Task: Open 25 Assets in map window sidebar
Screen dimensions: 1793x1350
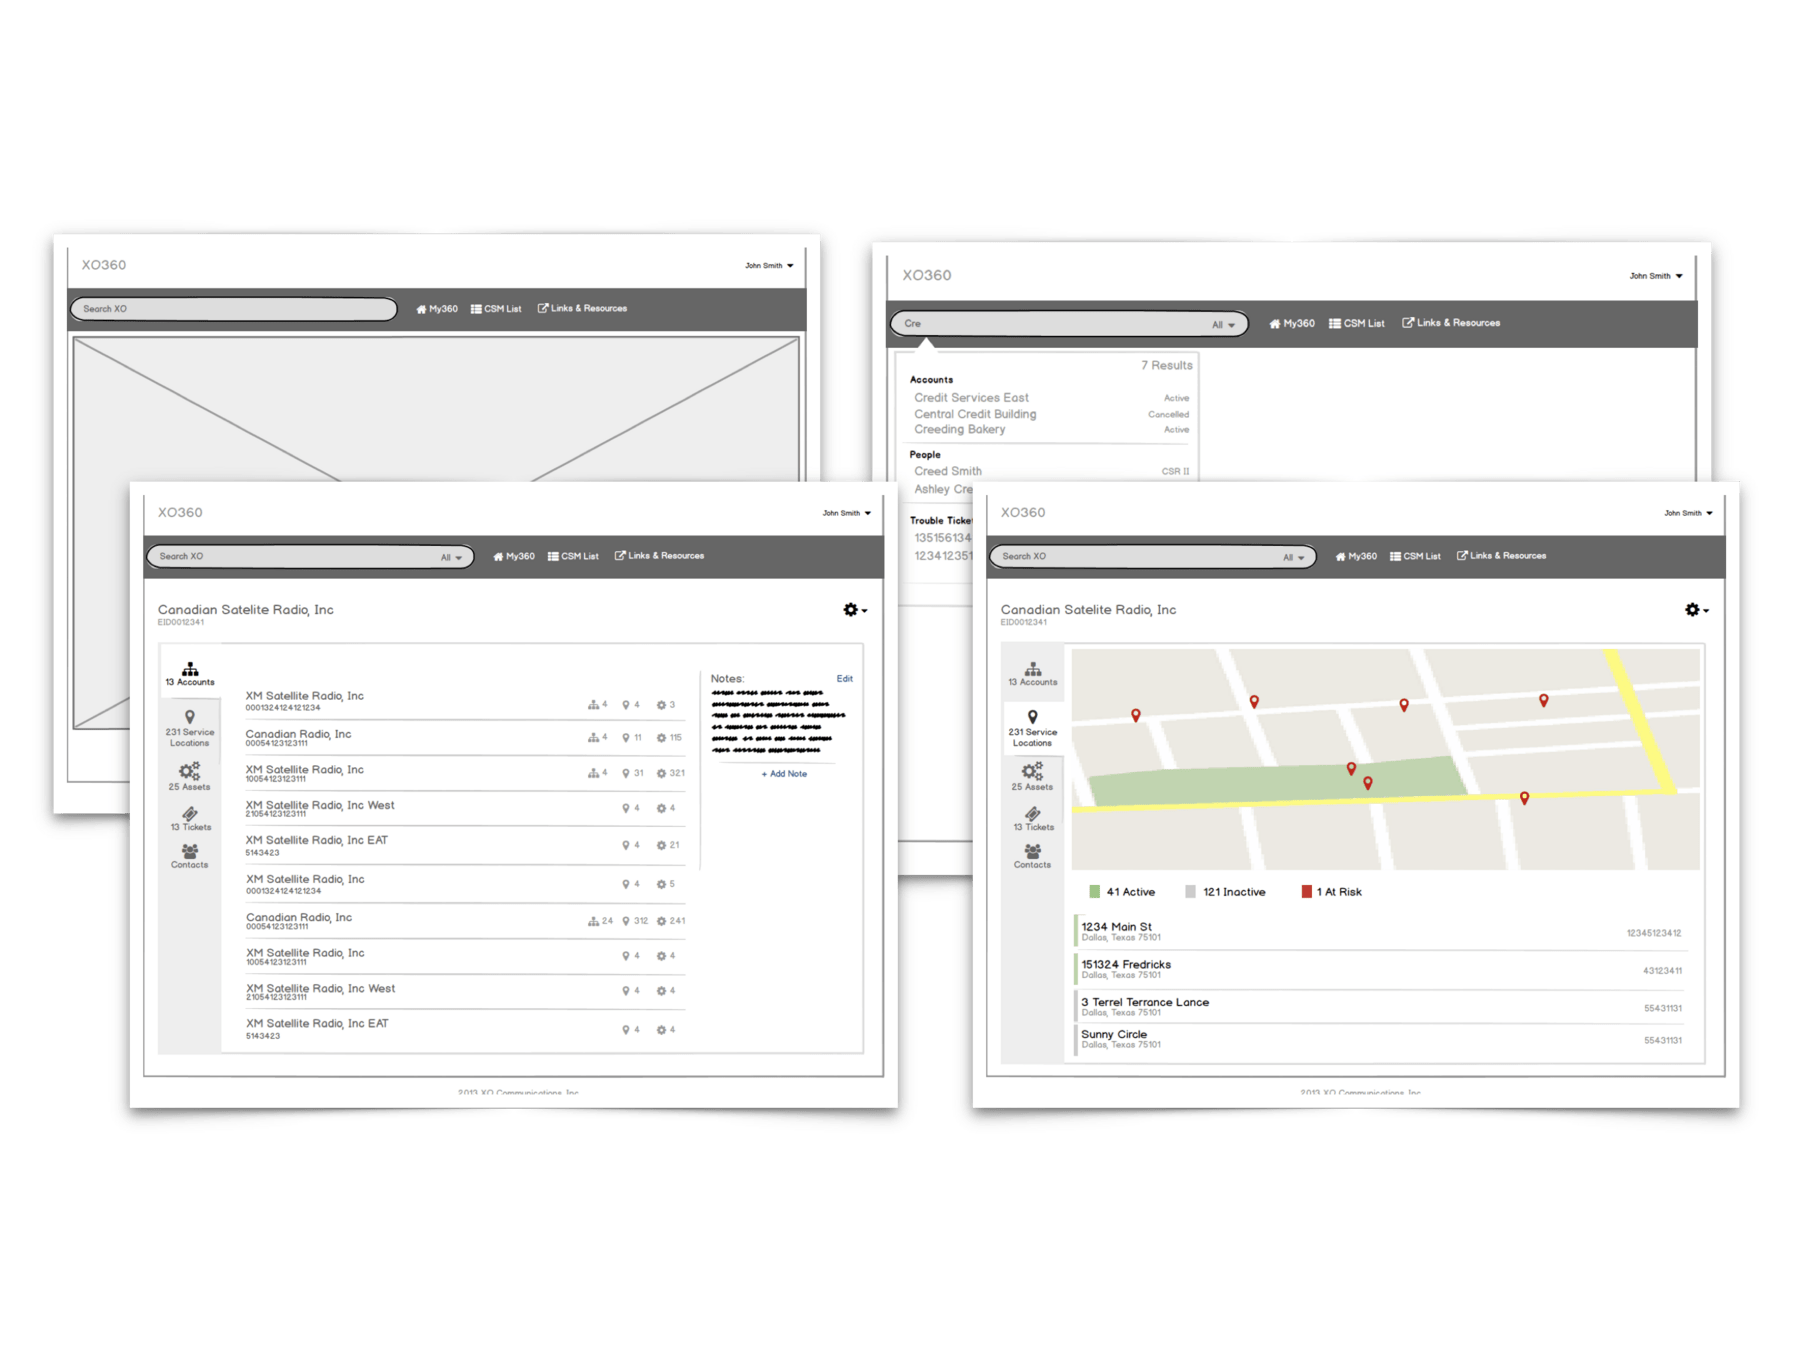Action: click(x=1032, y=777)
